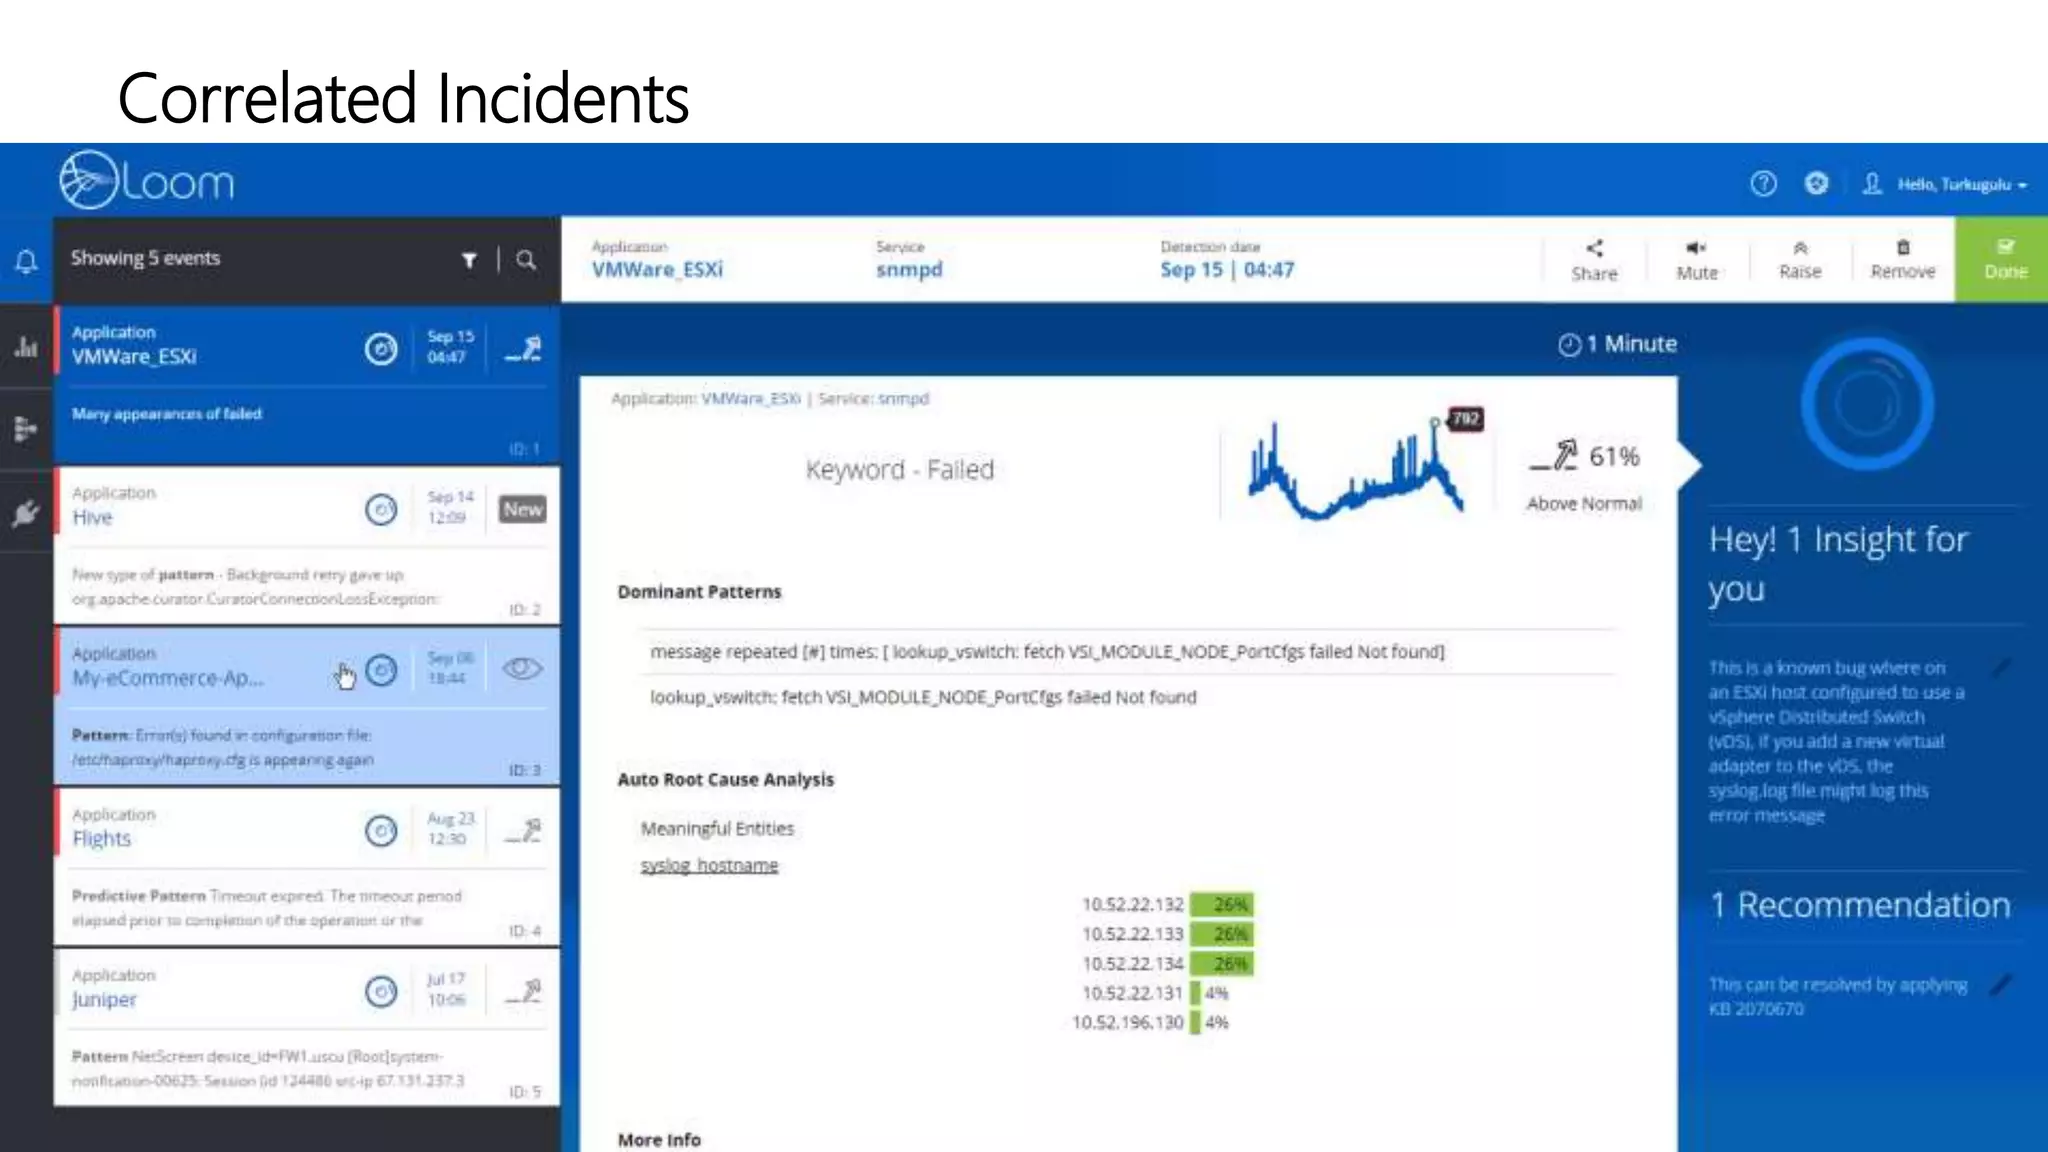
Task: Remove the incident
Action: coord(1903,260)
